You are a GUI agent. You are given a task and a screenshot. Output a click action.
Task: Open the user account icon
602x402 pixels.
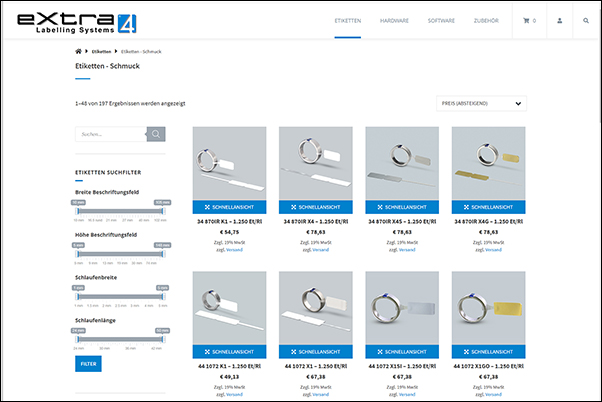(x=559, y=20)
